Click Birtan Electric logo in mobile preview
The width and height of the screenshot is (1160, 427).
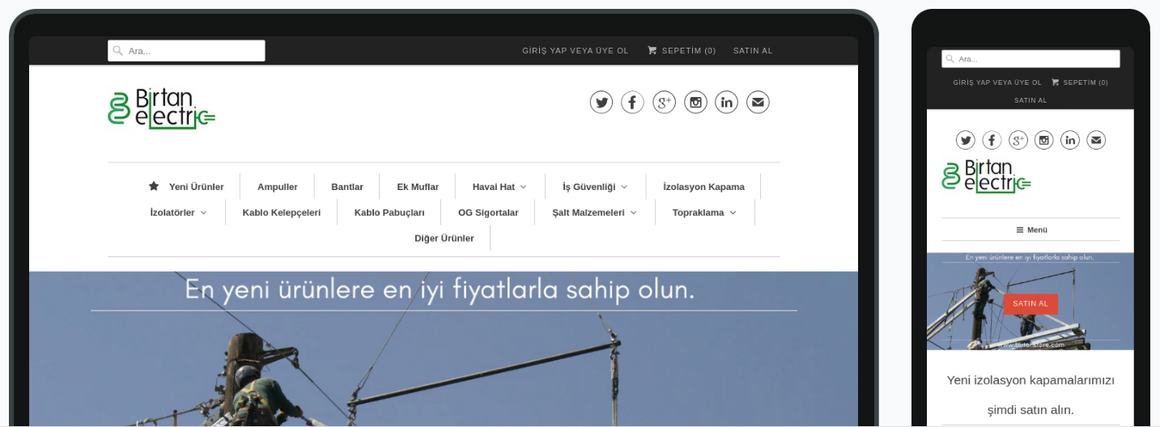[986, 177]
